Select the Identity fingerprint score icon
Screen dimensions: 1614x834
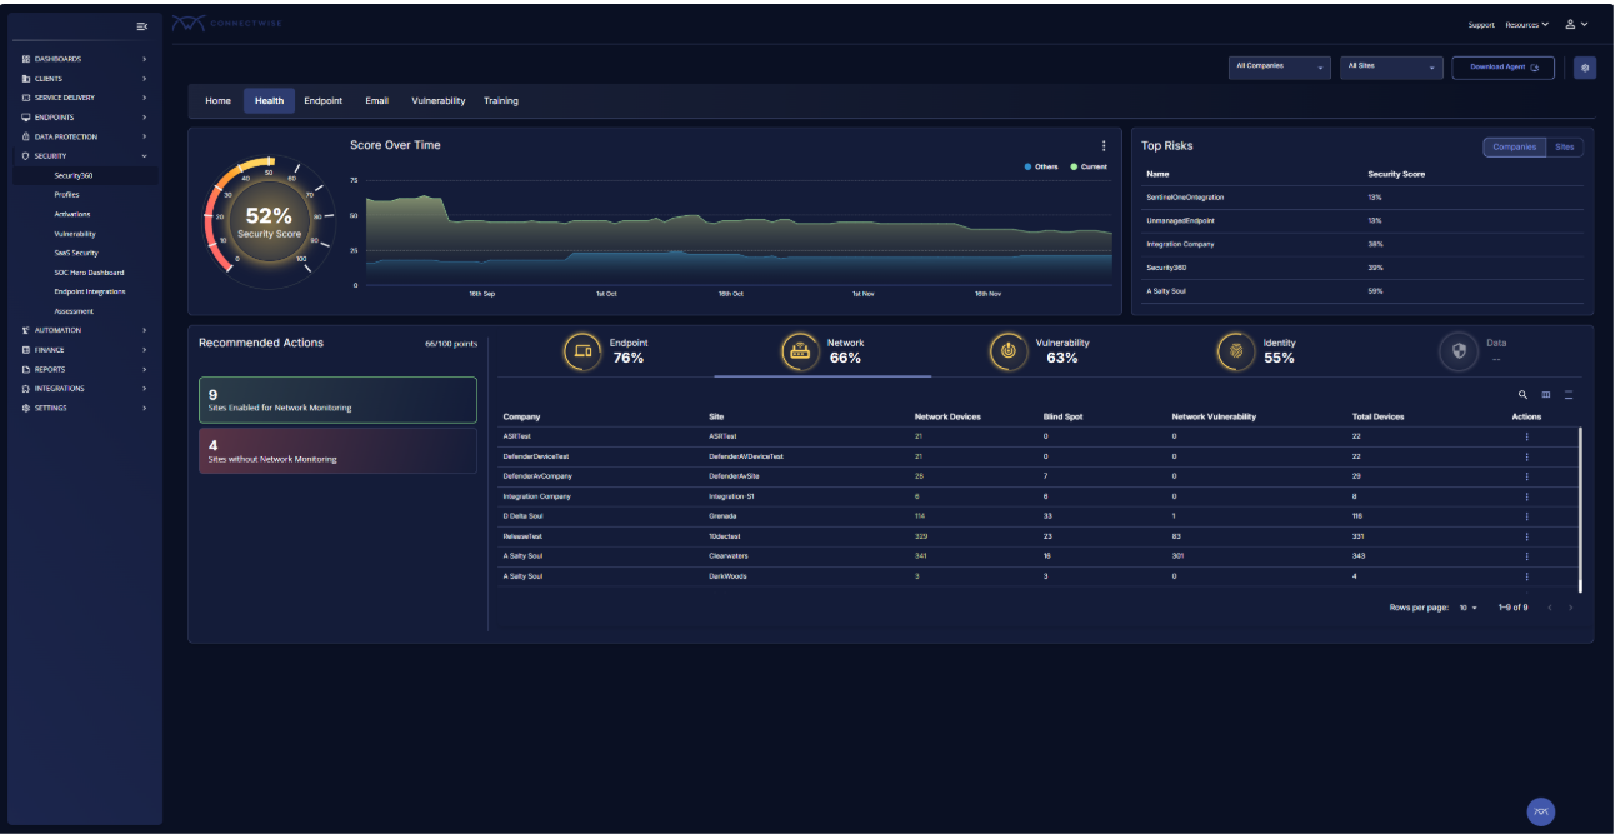click(x=1236, y=351)
